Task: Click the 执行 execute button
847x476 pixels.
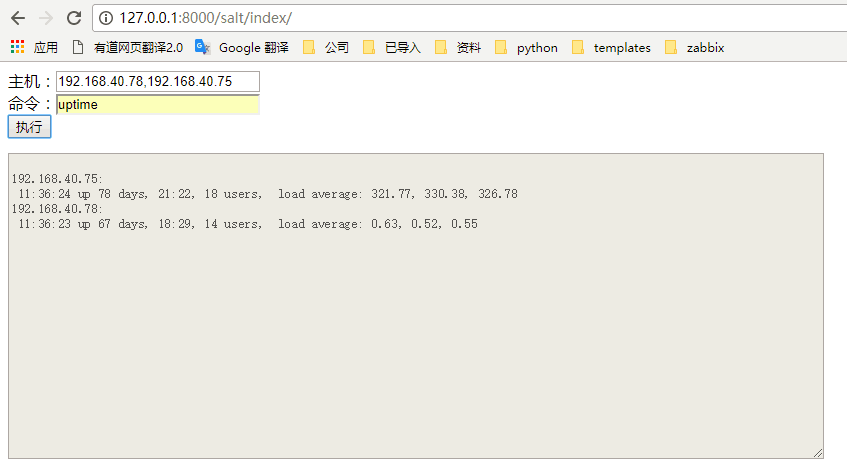Action: pyautogui.click(x=29, y=127)
